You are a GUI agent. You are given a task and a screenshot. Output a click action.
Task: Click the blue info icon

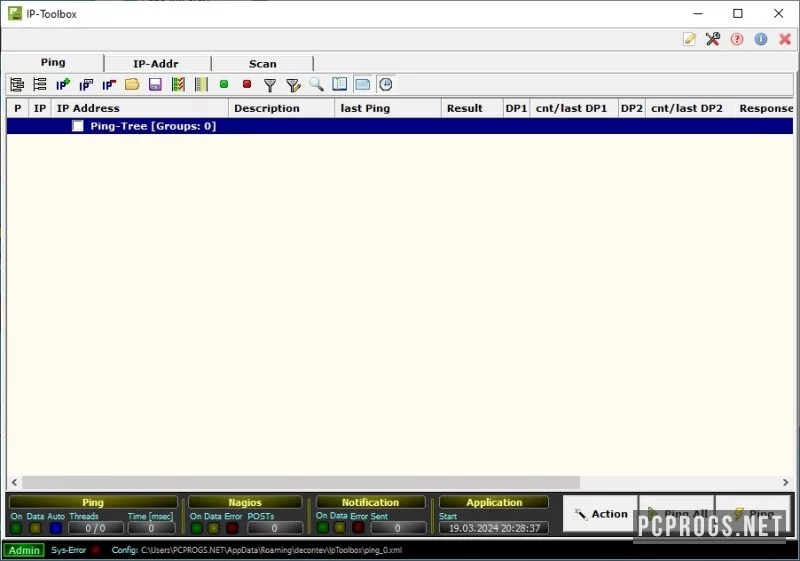point(761,39)
